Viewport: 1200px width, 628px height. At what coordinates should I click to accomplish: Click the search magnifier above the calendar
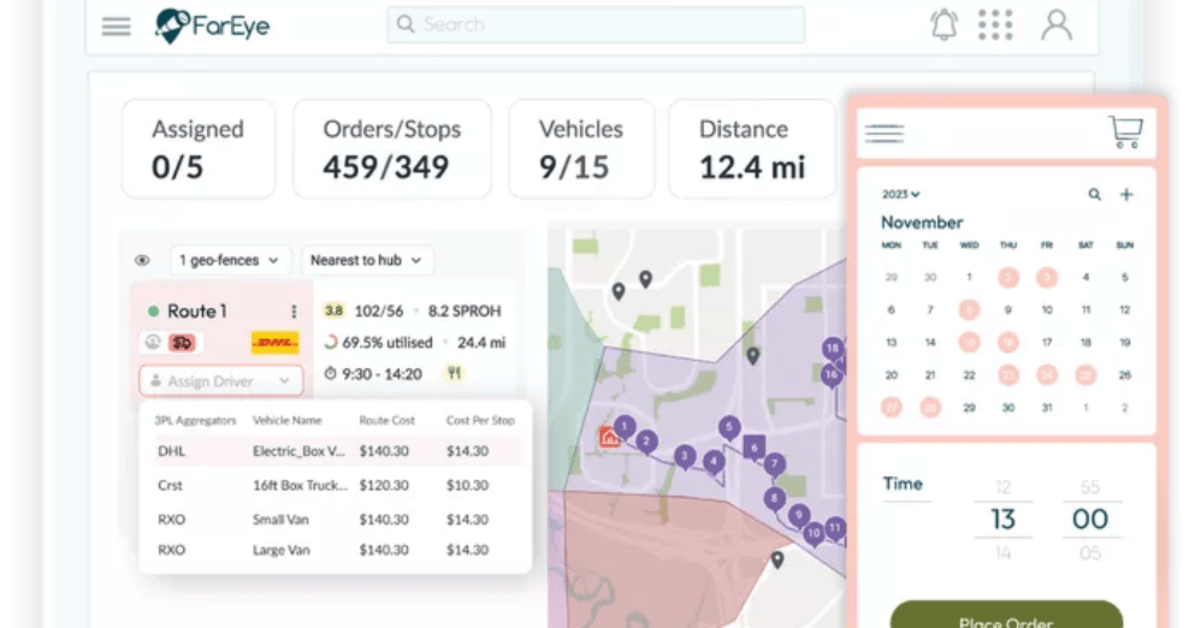pyautogui.click(x=1097, y=194)
